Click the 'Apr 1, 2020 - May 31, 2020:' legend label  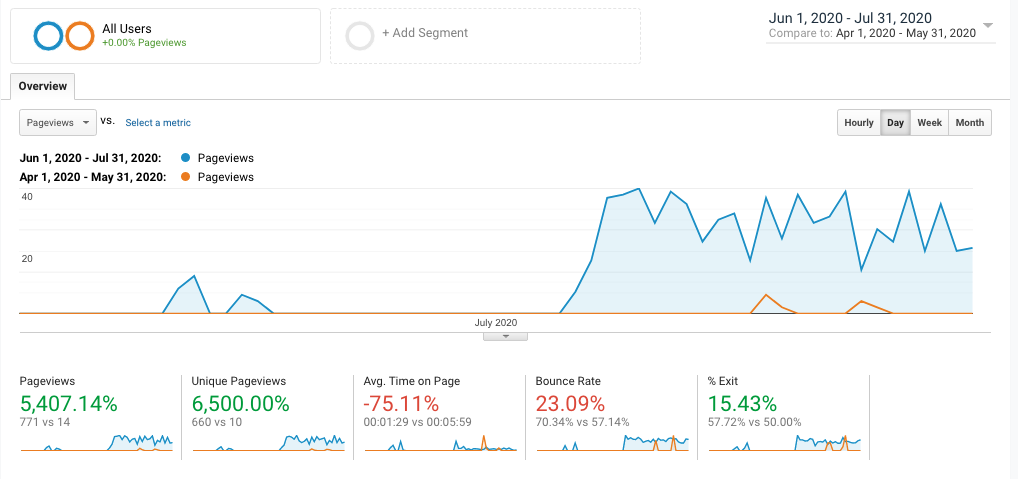tap(91, 177)
